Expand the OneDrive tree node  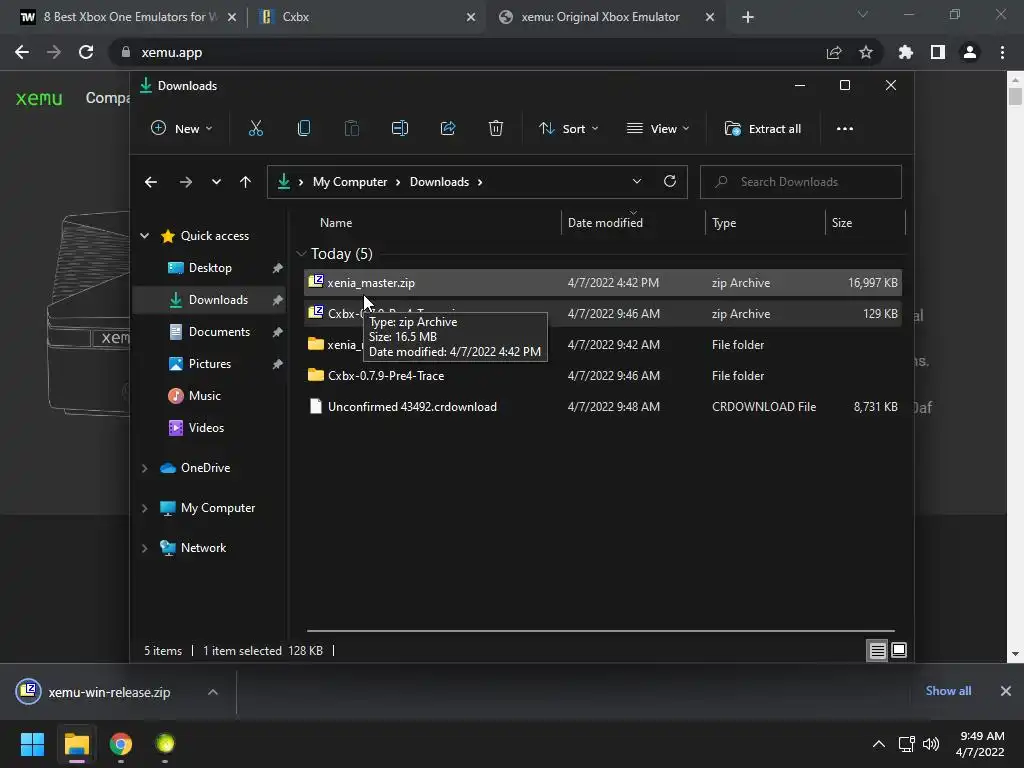pyautogui.click(x=144, y=468)
